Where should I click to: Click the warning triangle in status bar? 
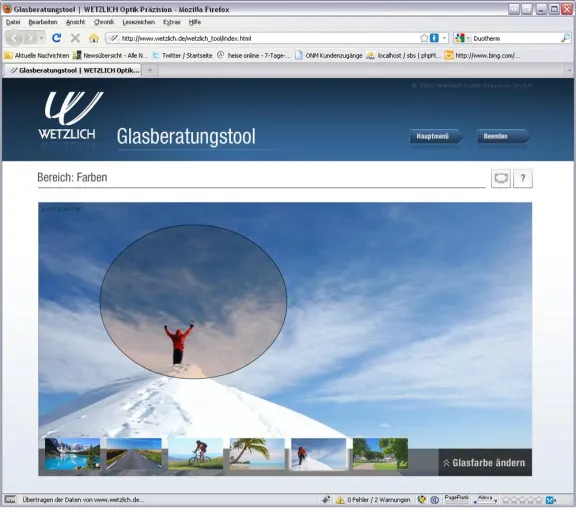tap(340, 500)
